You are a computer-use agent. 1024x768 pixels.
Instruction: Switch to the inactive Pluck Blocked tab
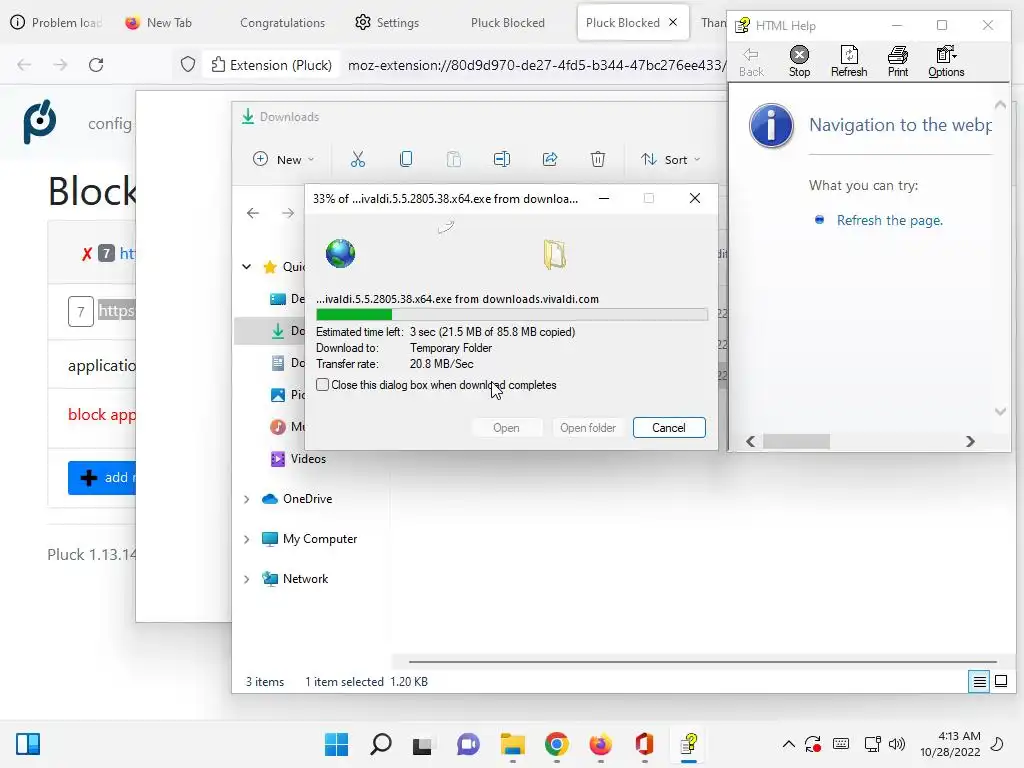pyautogui.click(x=507, y=23)
